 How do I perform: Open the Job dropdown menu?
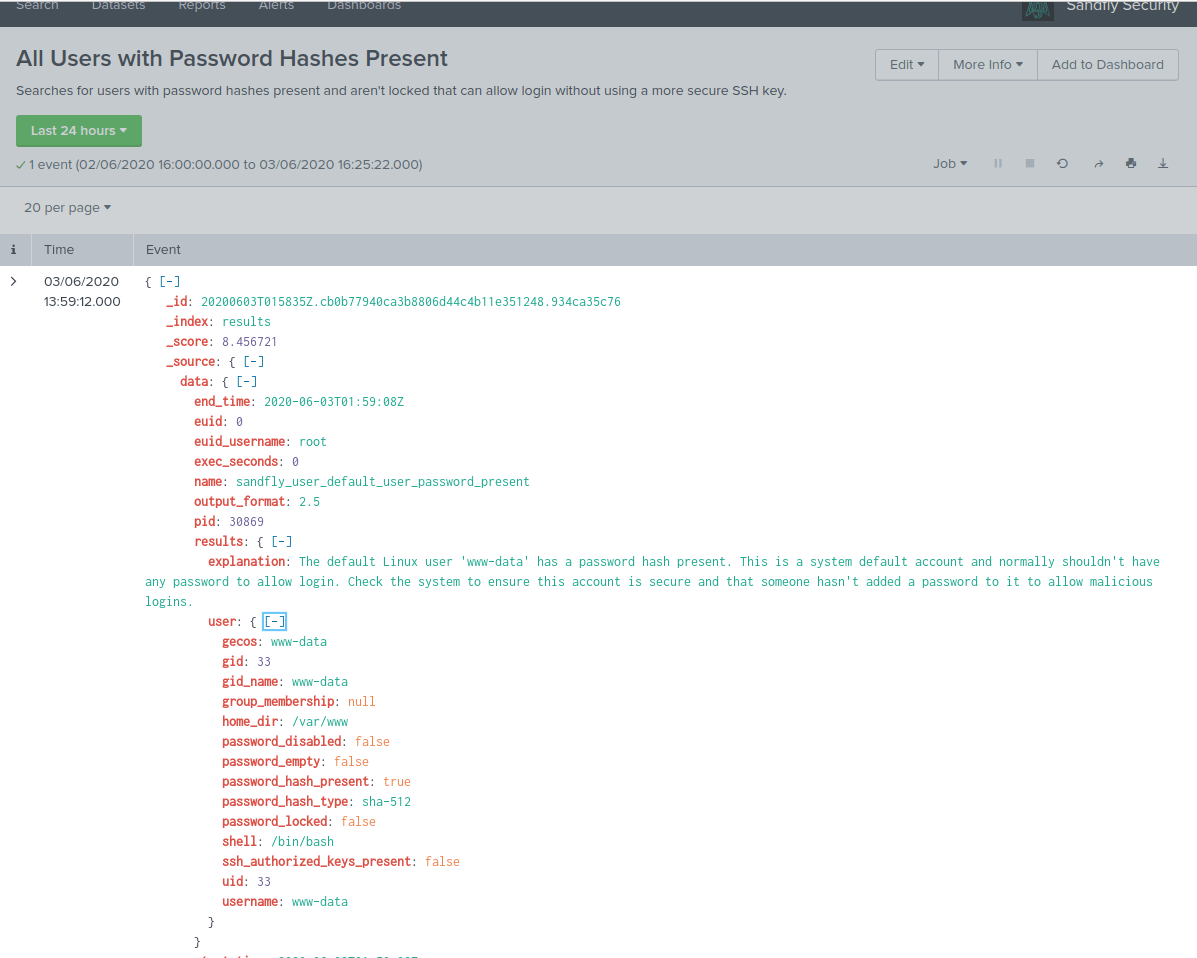950,163
